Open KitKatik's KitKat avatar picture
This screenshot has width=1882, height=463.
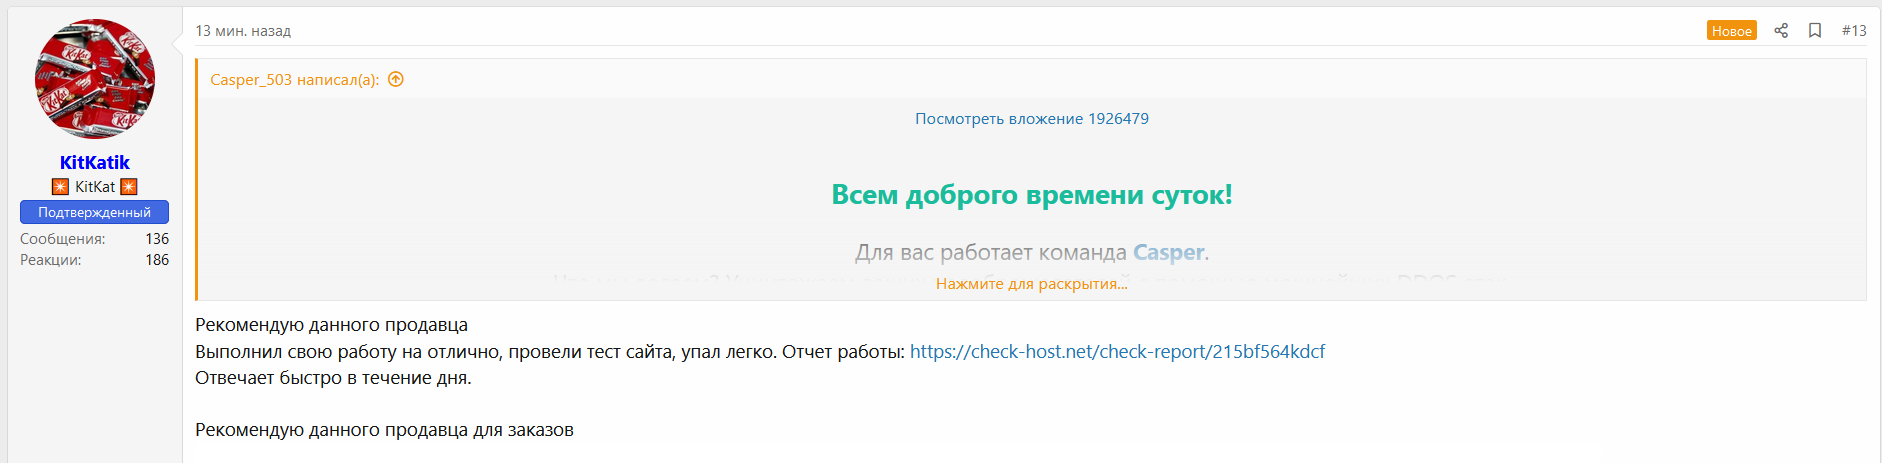95,79
